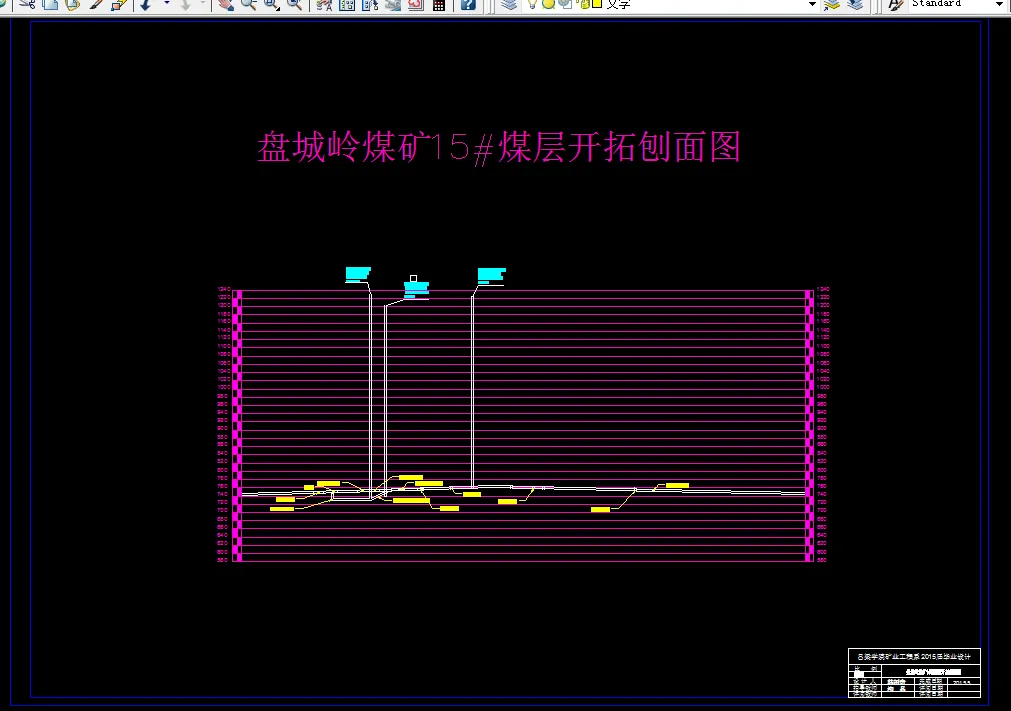This screenshot has width=1011, height=711.
Task: Open the Layer Properties Manager icon
Action: [509, 4]
